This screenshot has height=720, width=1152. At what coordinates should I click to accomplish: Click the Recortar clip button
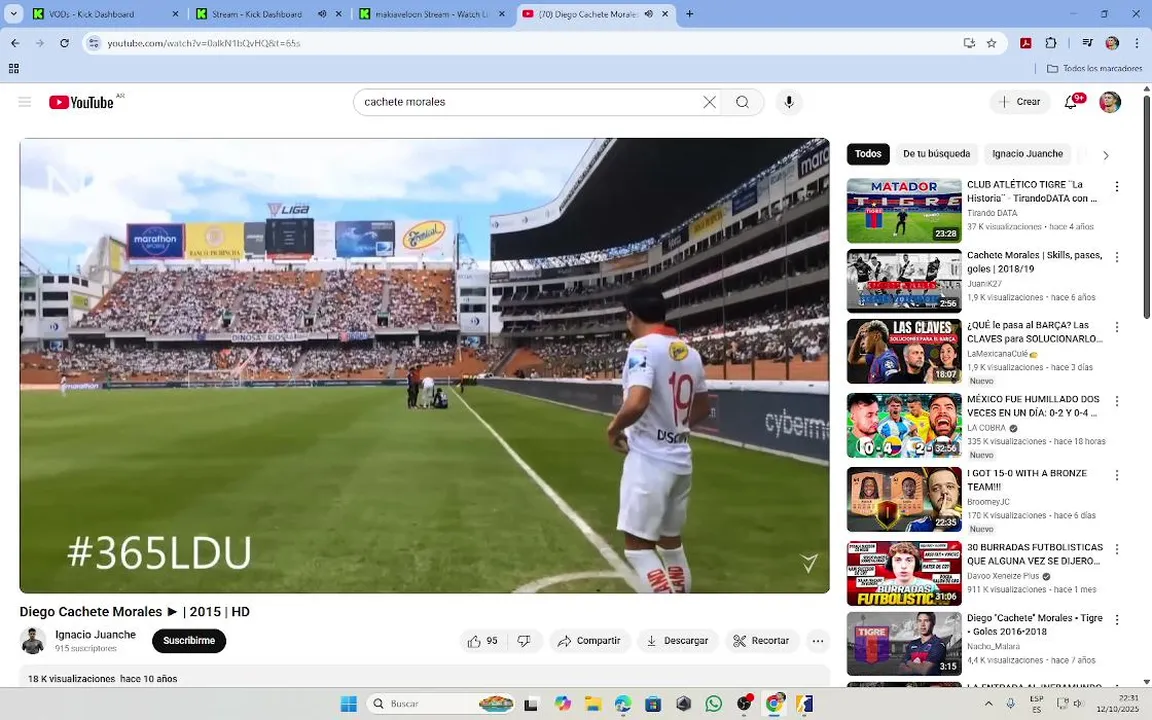pos(761,641)
